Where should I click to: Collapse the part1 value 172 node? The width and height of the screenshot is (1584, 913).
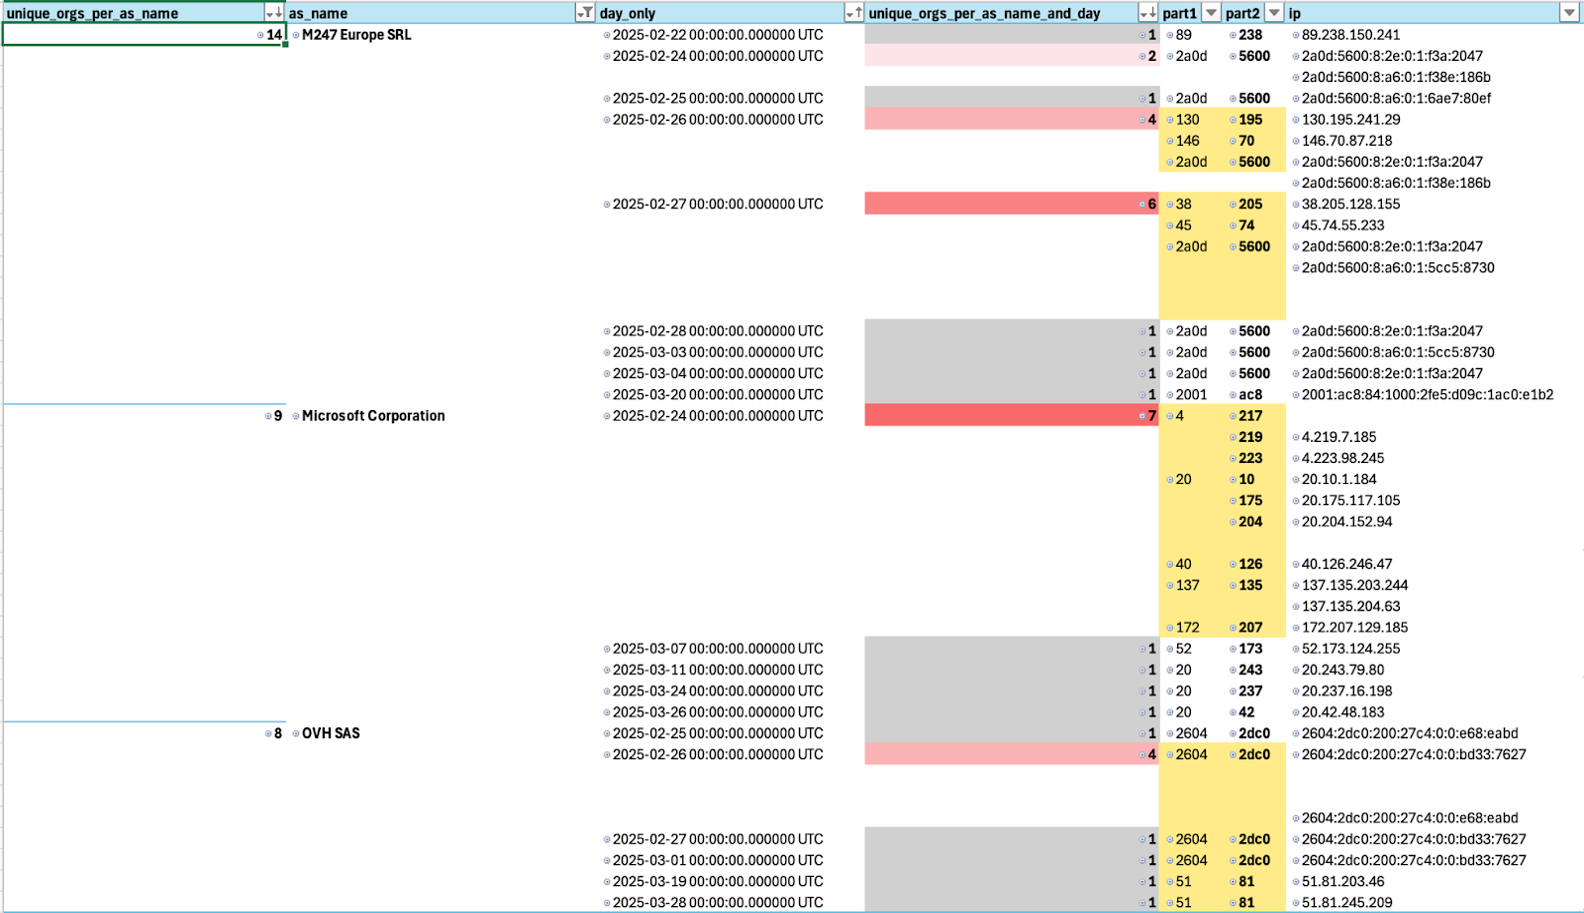[x=1170, y=628]
